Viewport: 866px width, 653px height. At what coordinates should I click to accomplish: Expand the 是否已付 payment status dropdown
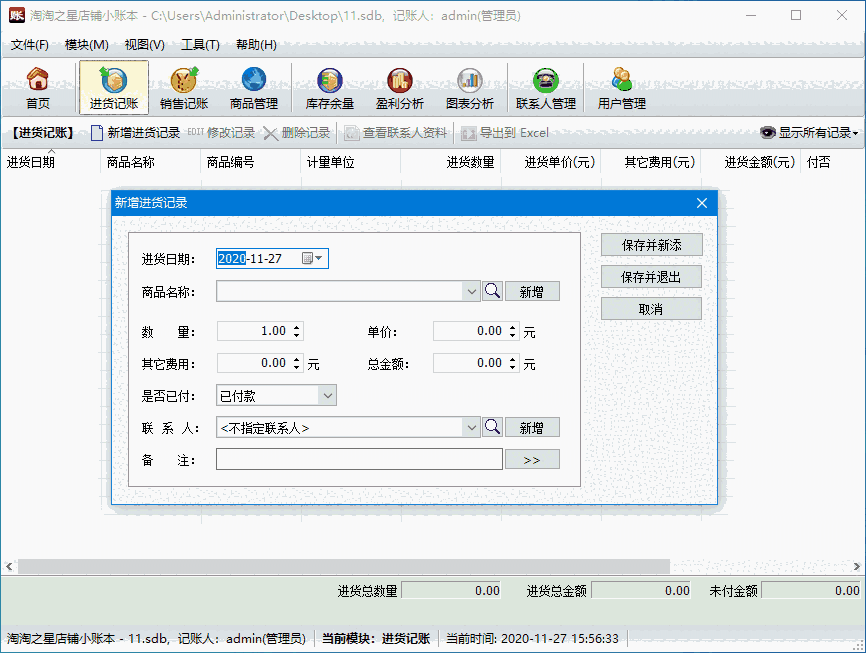327,396
